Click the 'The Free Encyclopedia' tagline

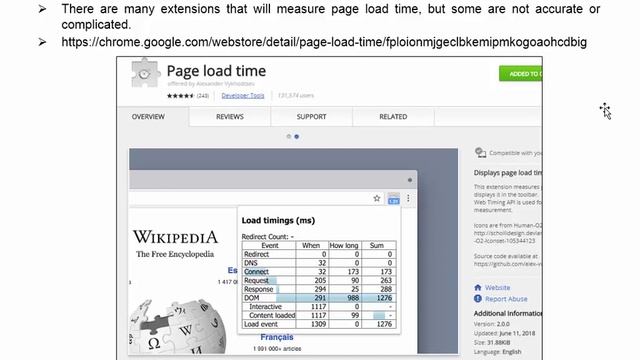tap(175, 254)
